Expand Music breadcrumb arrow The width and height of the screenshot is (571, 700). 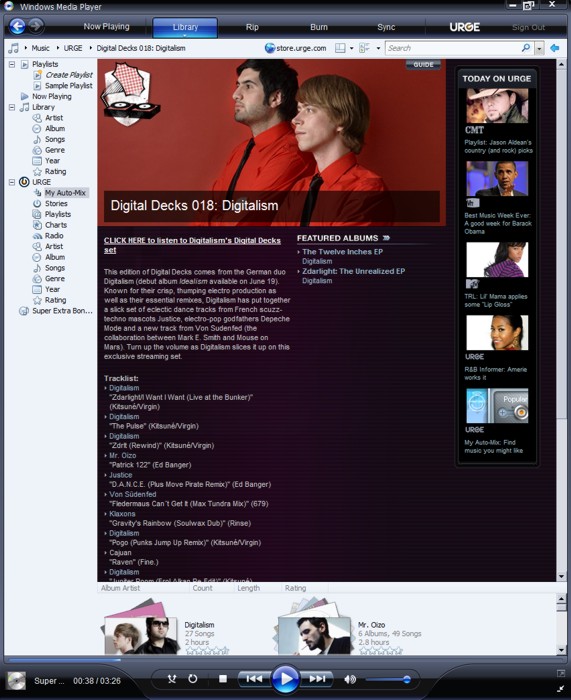click(x=26, y=48)
